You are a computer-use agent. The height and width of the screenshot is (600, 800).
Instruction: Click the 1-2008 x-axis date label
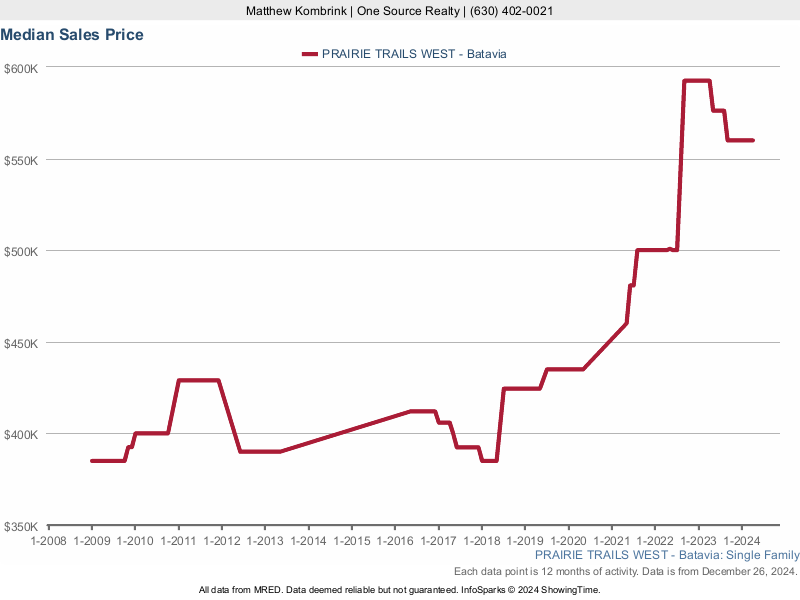click(48, 541)
